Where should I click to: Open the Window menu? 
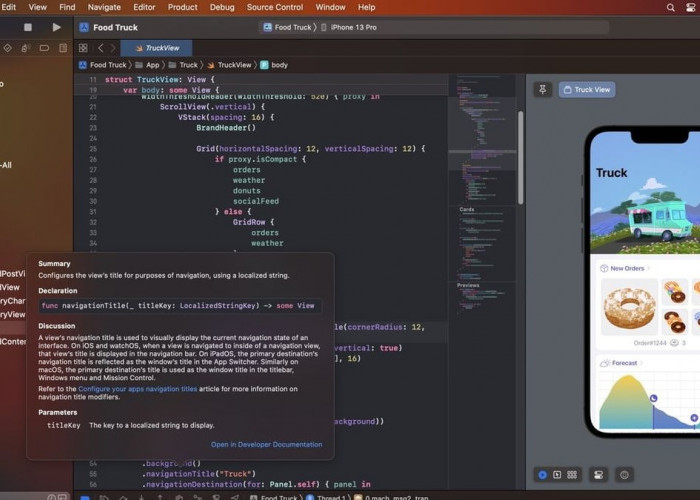point(330,7)
